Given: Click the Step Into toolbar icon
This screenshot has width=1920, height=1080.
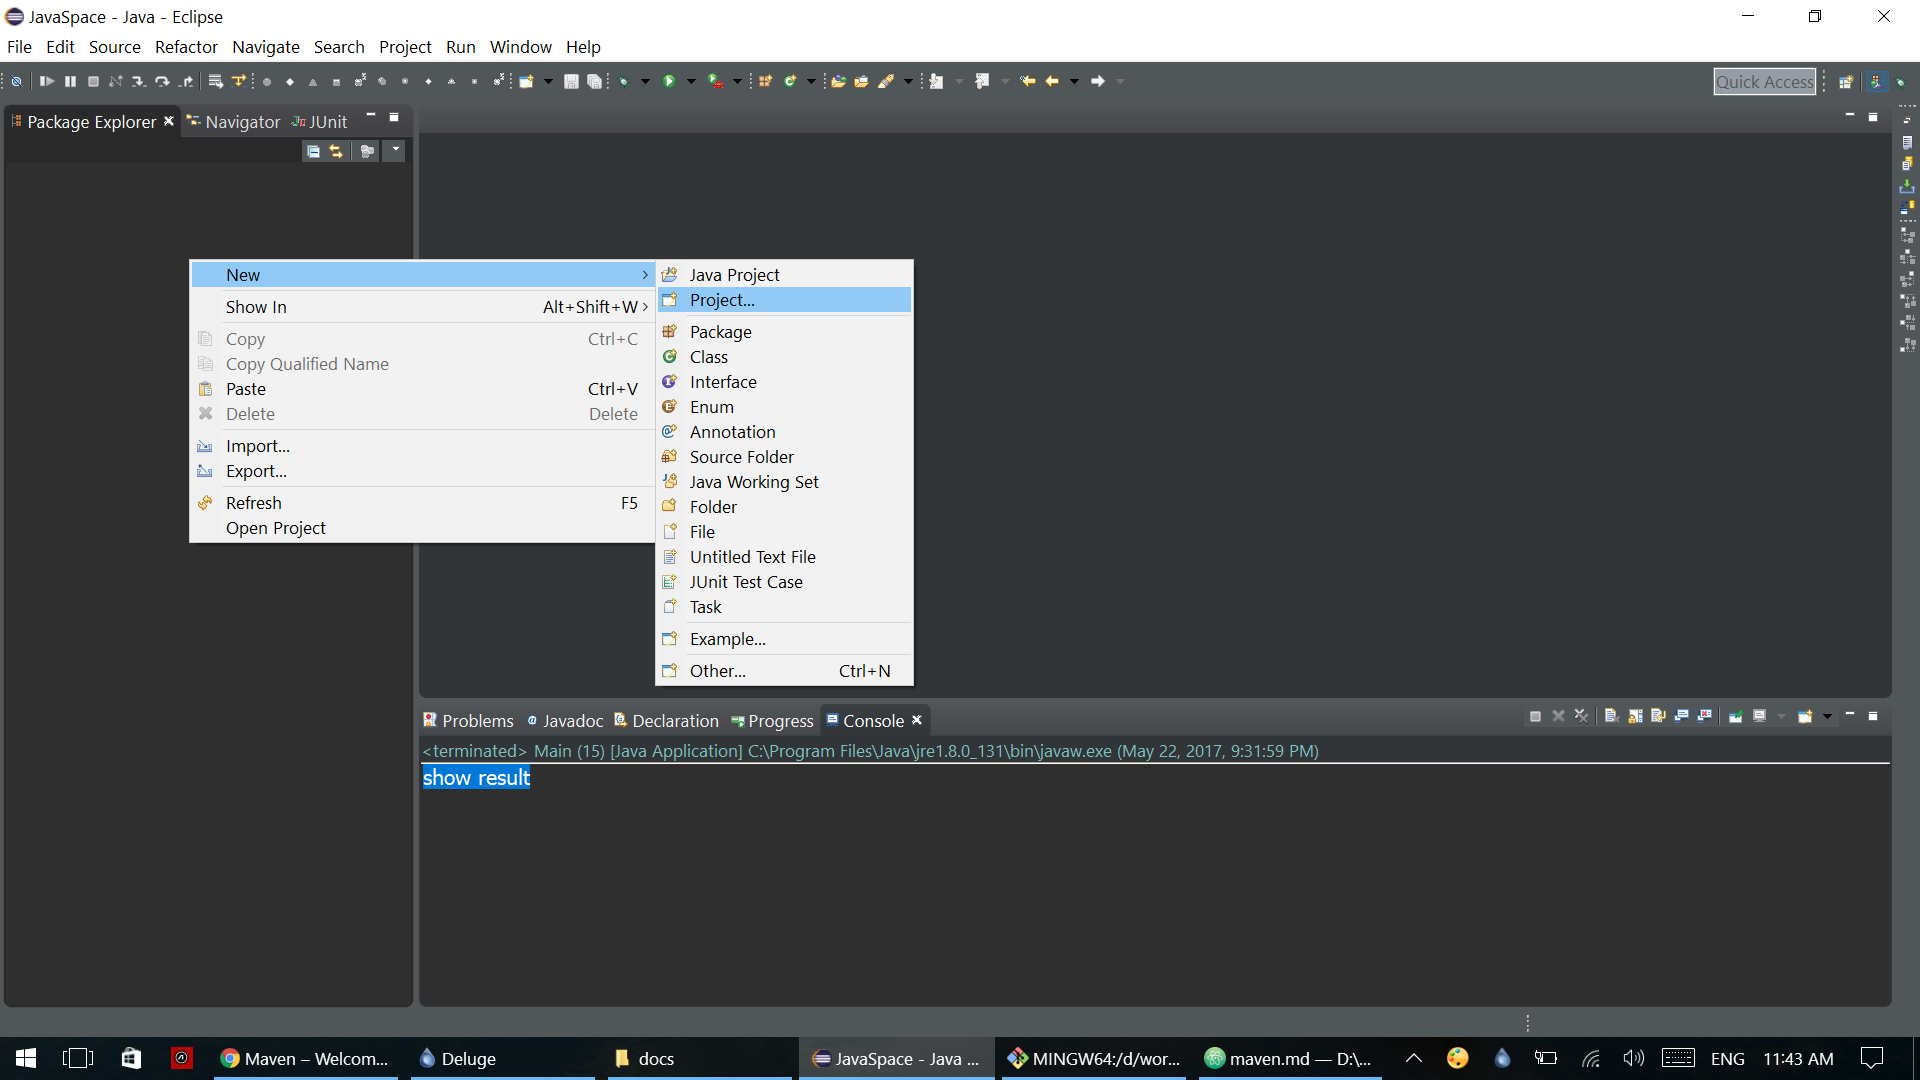Looking at the screenshot, I should tap(139, 81).
